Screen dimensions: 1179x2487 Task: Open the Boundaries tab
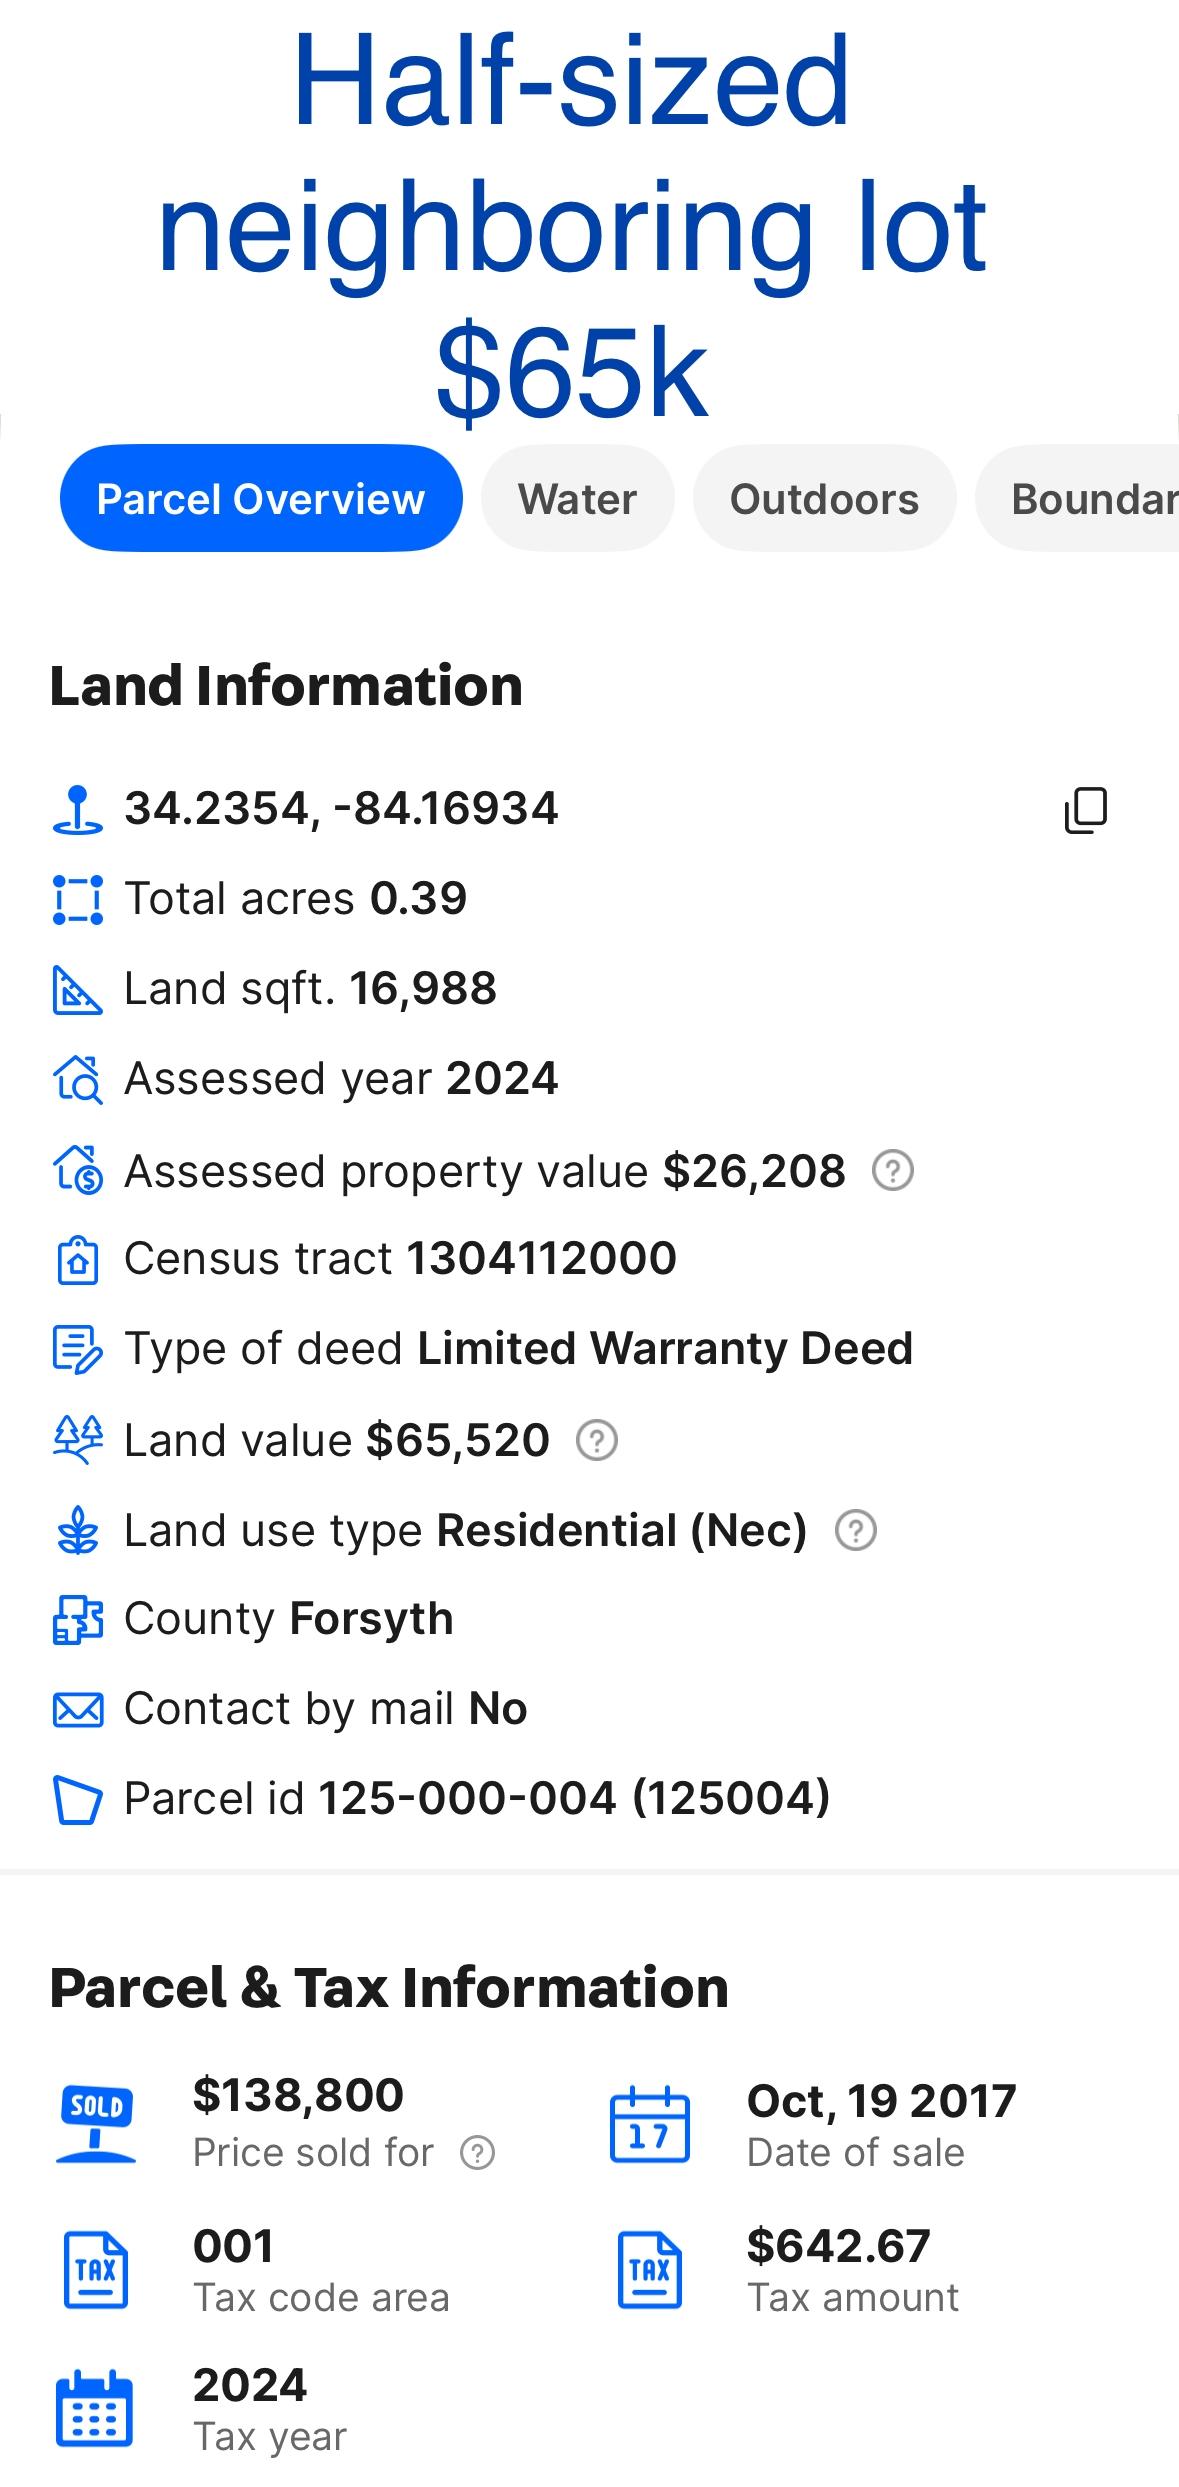(x=1078, y=498)
